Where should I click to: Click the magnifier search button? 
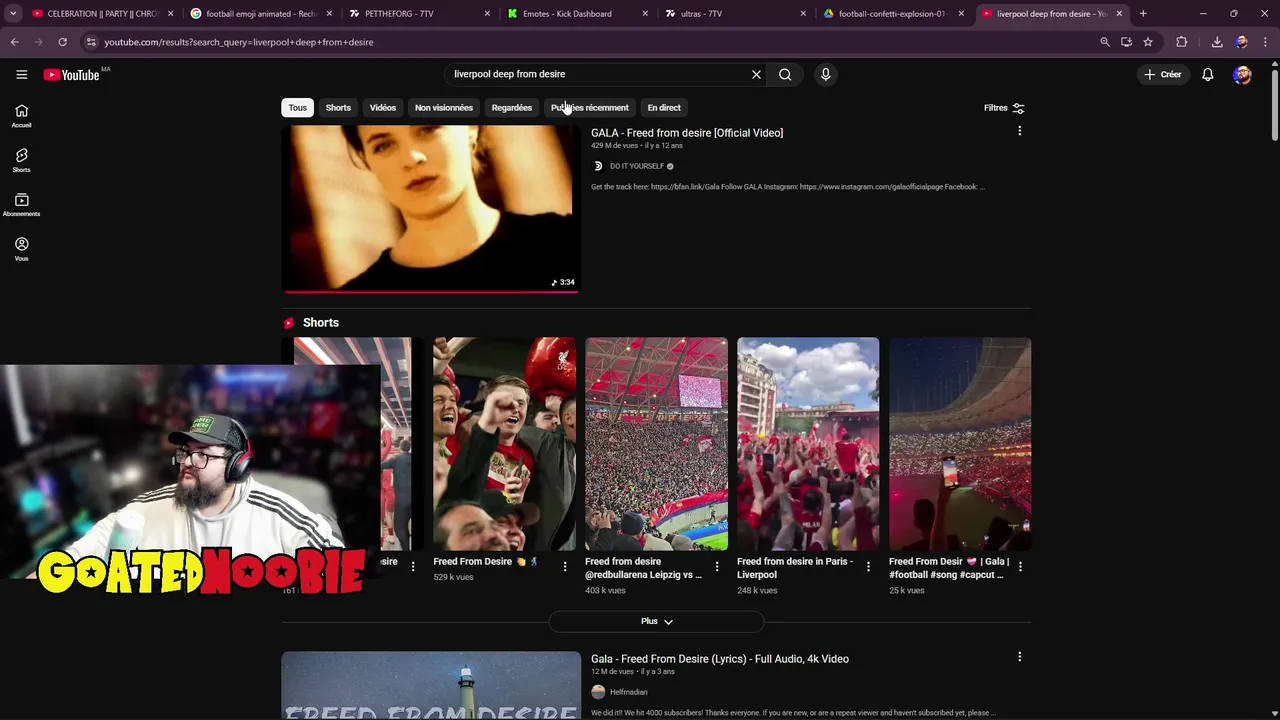tap(785, 74)
